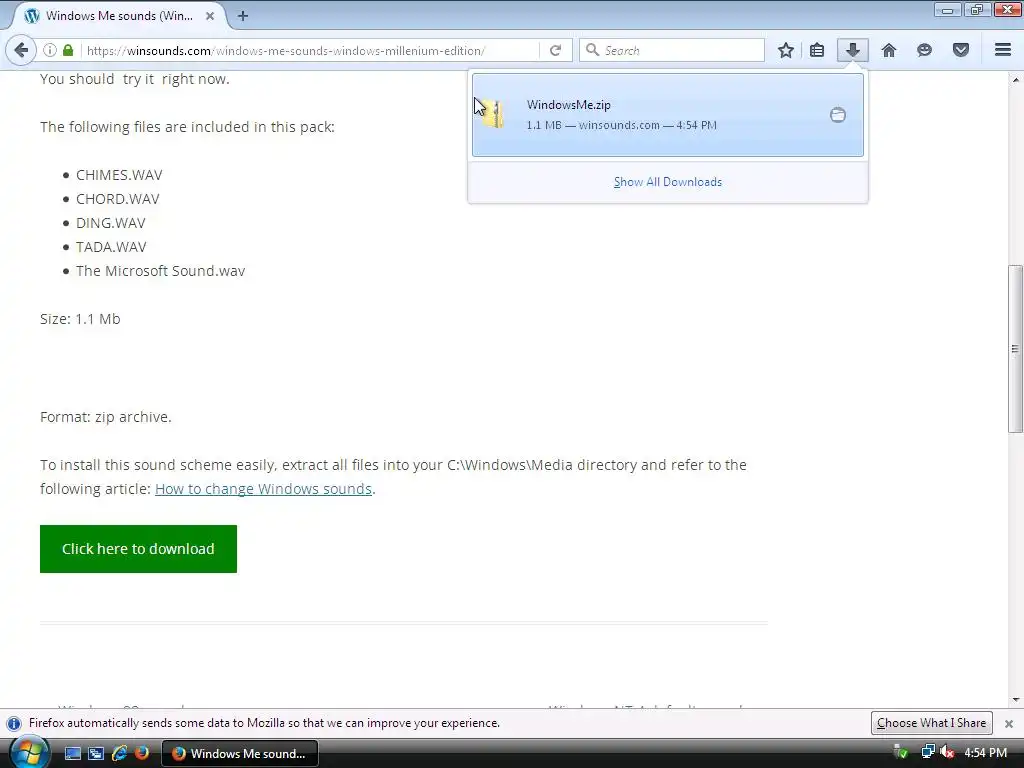Open the Firefox hamburger menu
The image size is (1024, 768).
click(x=1003, y=50)
